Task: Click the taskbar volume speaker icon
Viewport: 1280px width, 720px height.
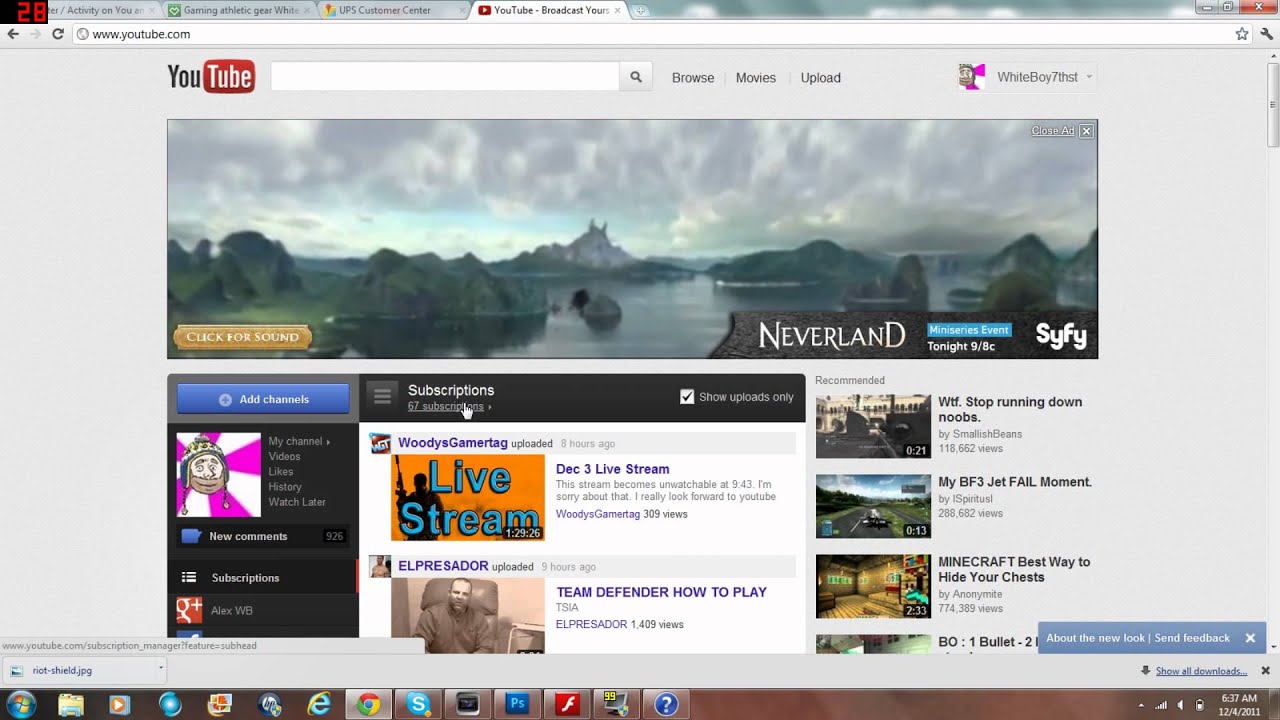Action: (1180, 705)
